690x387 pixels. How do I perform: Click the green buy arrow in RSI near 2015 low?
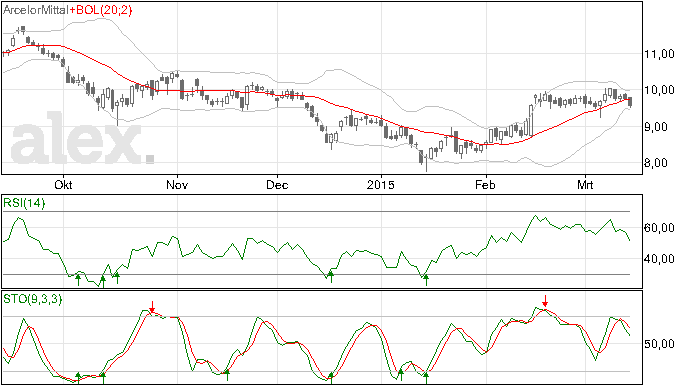click(426, 280)
